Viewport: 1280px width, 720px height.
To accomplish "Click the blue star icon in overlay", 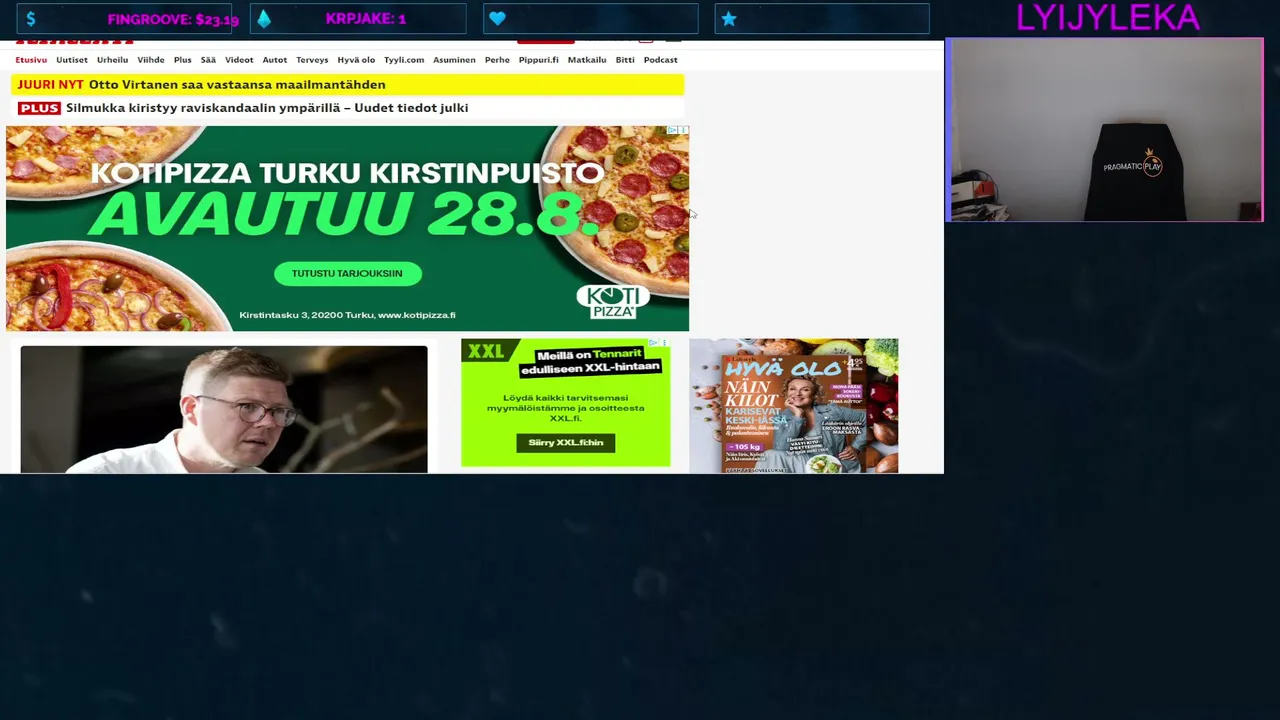I will [x=729, y=19].
